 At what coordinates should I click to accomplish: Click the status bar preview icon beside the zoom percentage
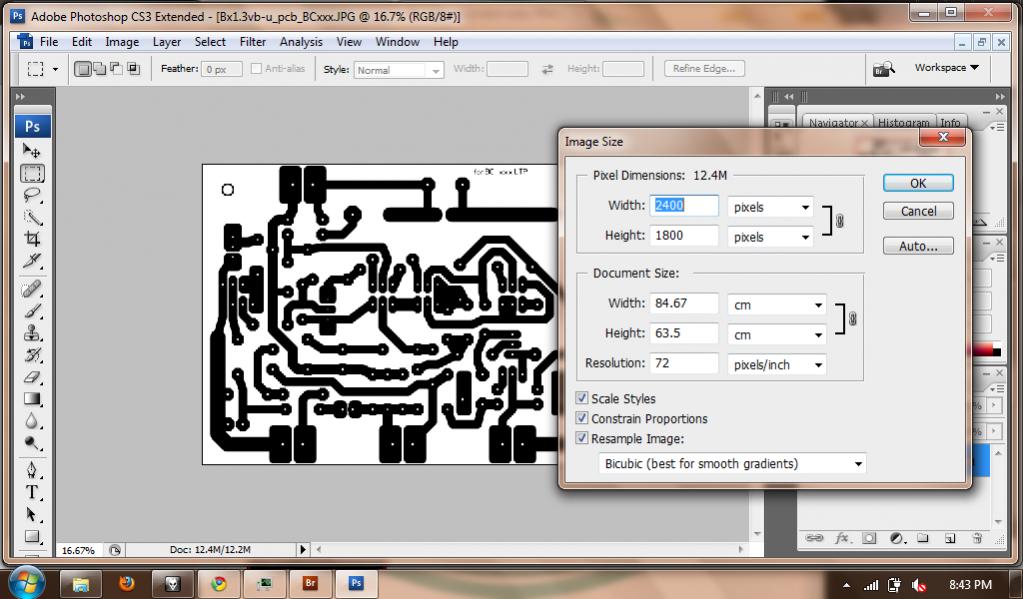tap(115, 550)
